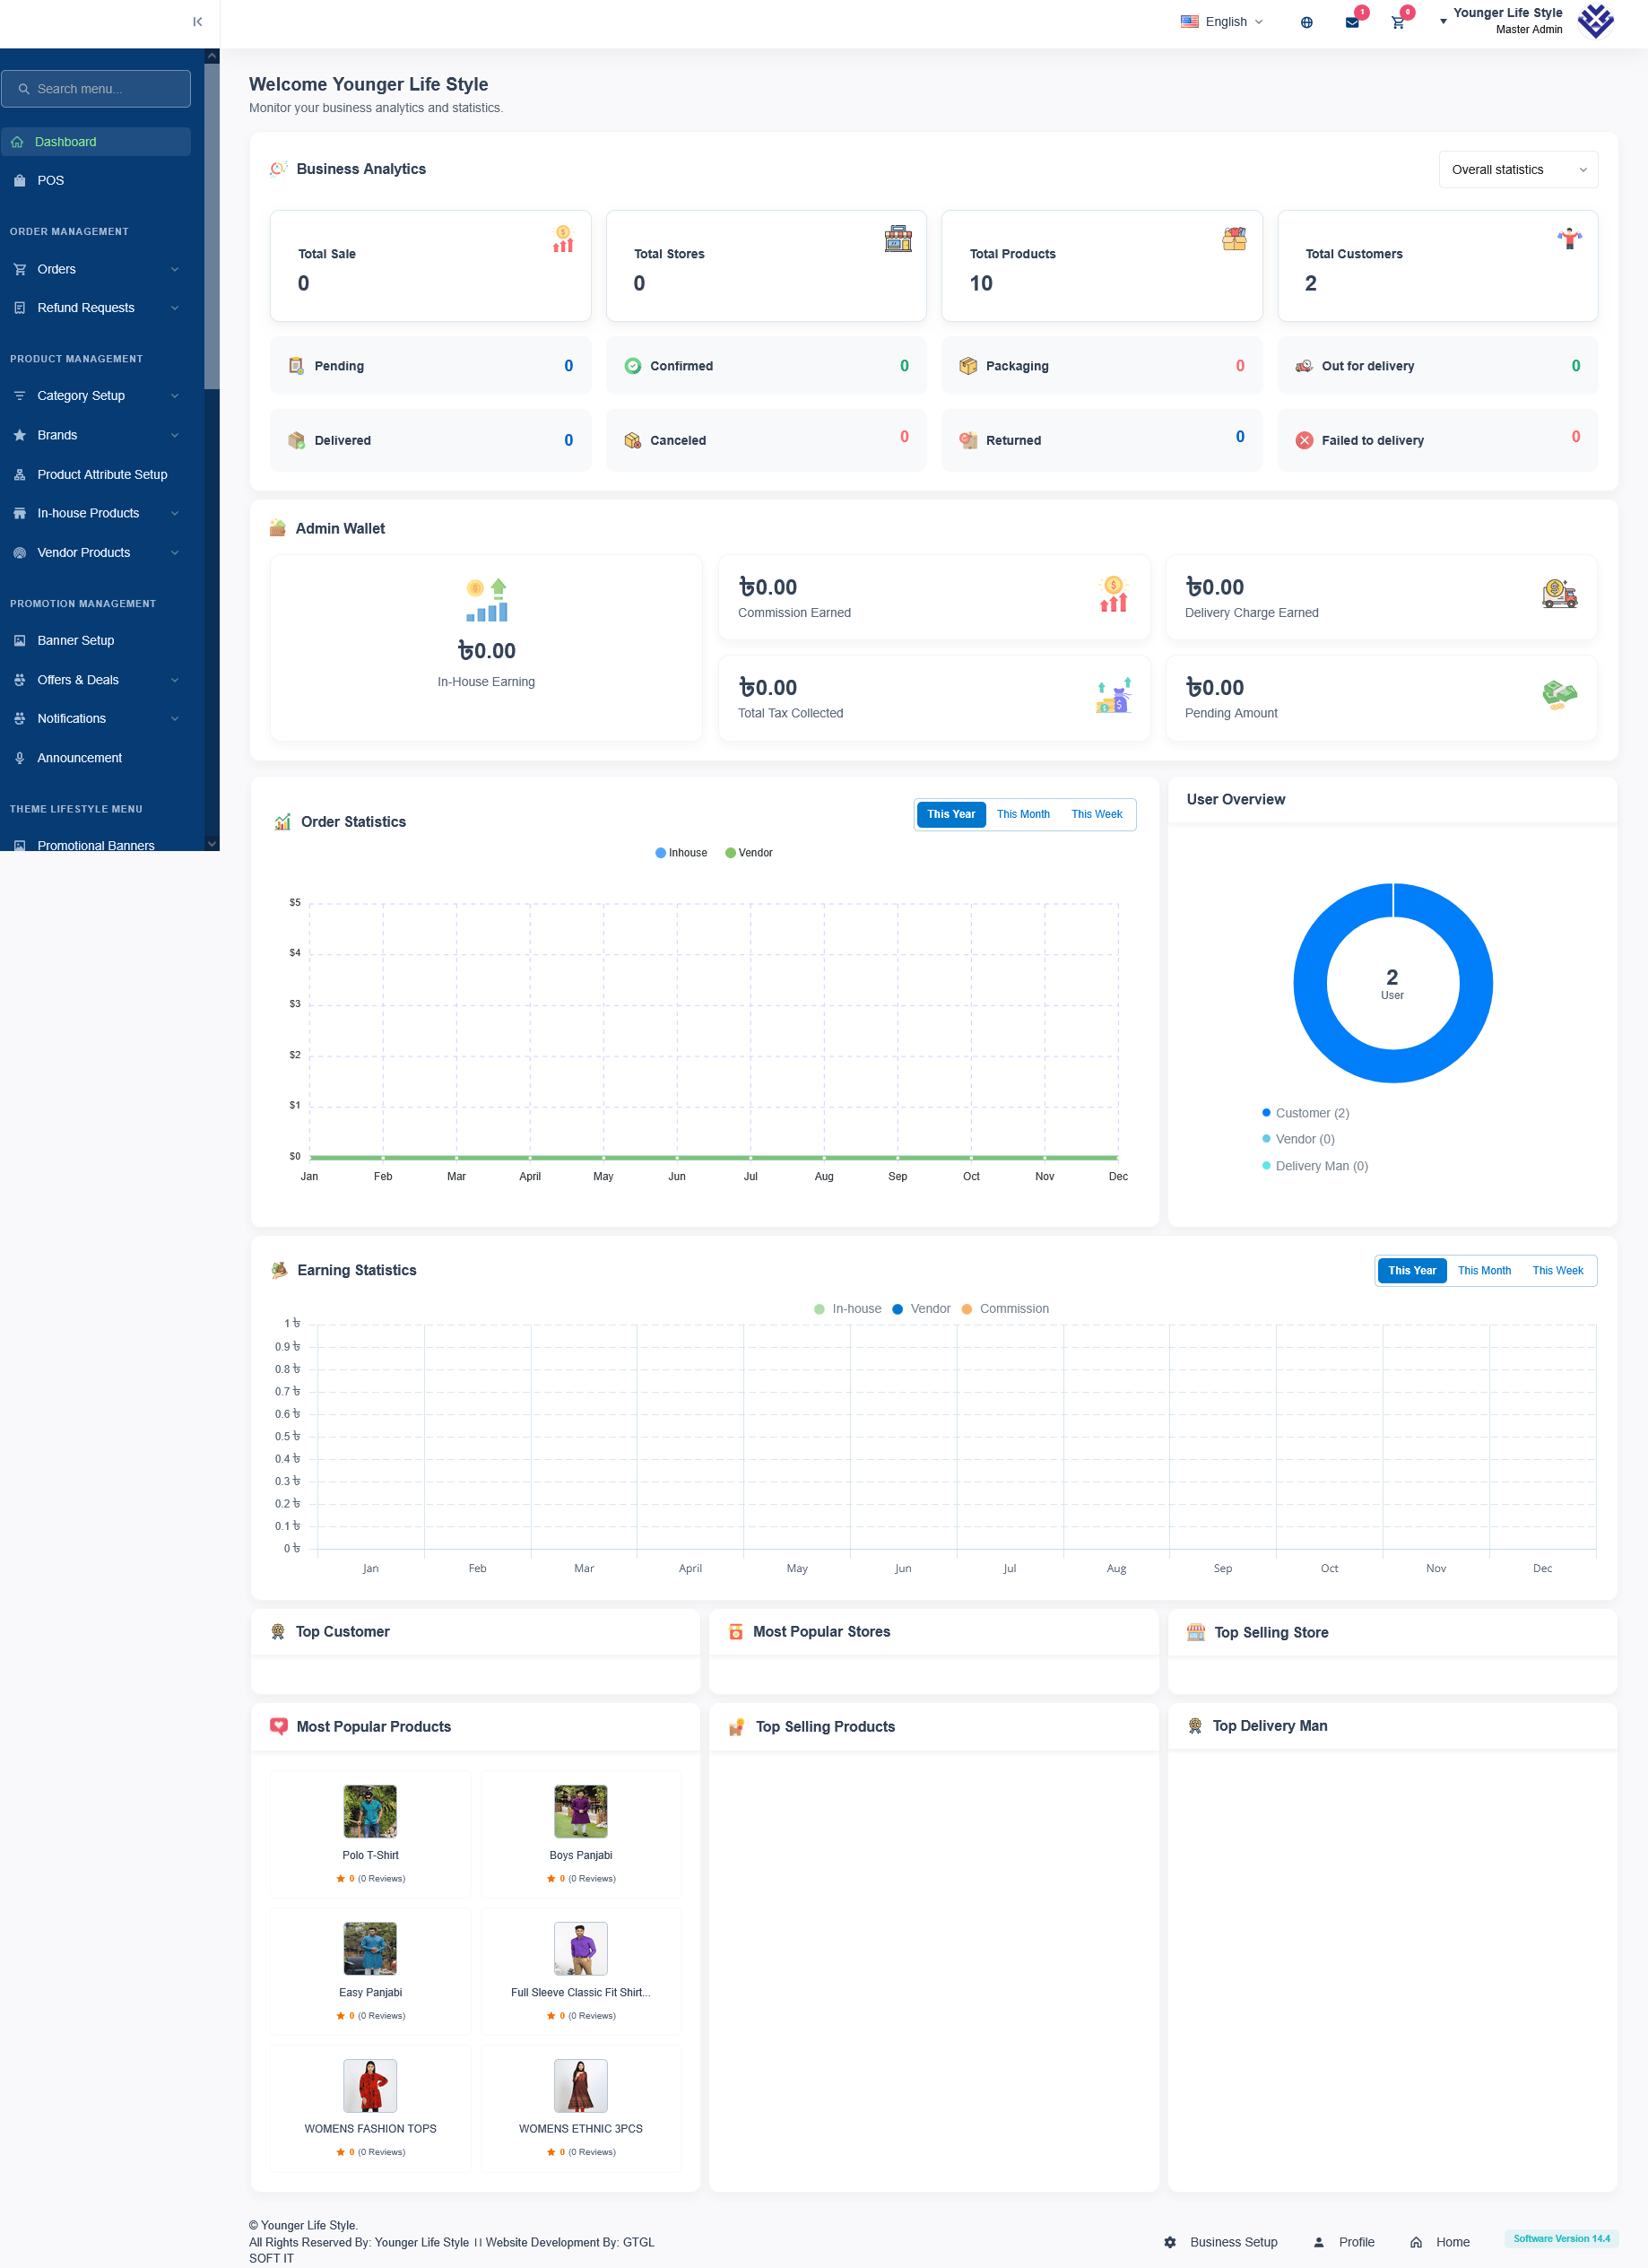Toggle the Inhouse series in Order Statistics legend
Viewport: 1648px width, 2268px height.
point(681,853)
